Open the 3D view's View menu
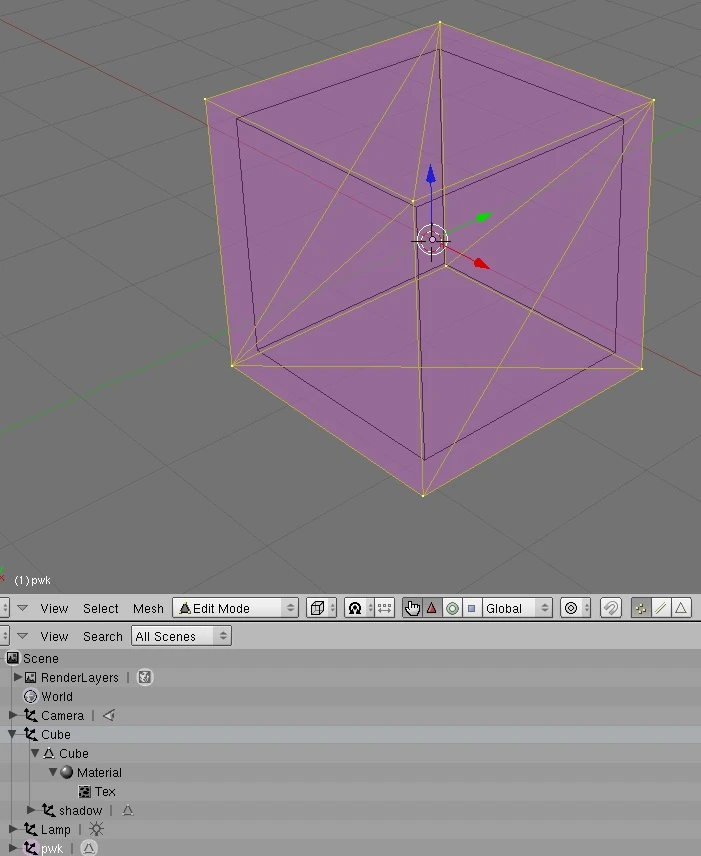Image resolution: width=701 pixels, height=856 pixels. pos(54,608)
